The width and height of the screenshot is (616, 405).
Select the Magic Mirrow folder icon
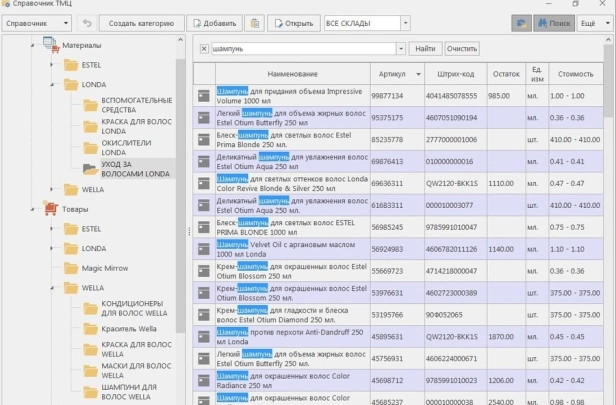pos(70,268)
